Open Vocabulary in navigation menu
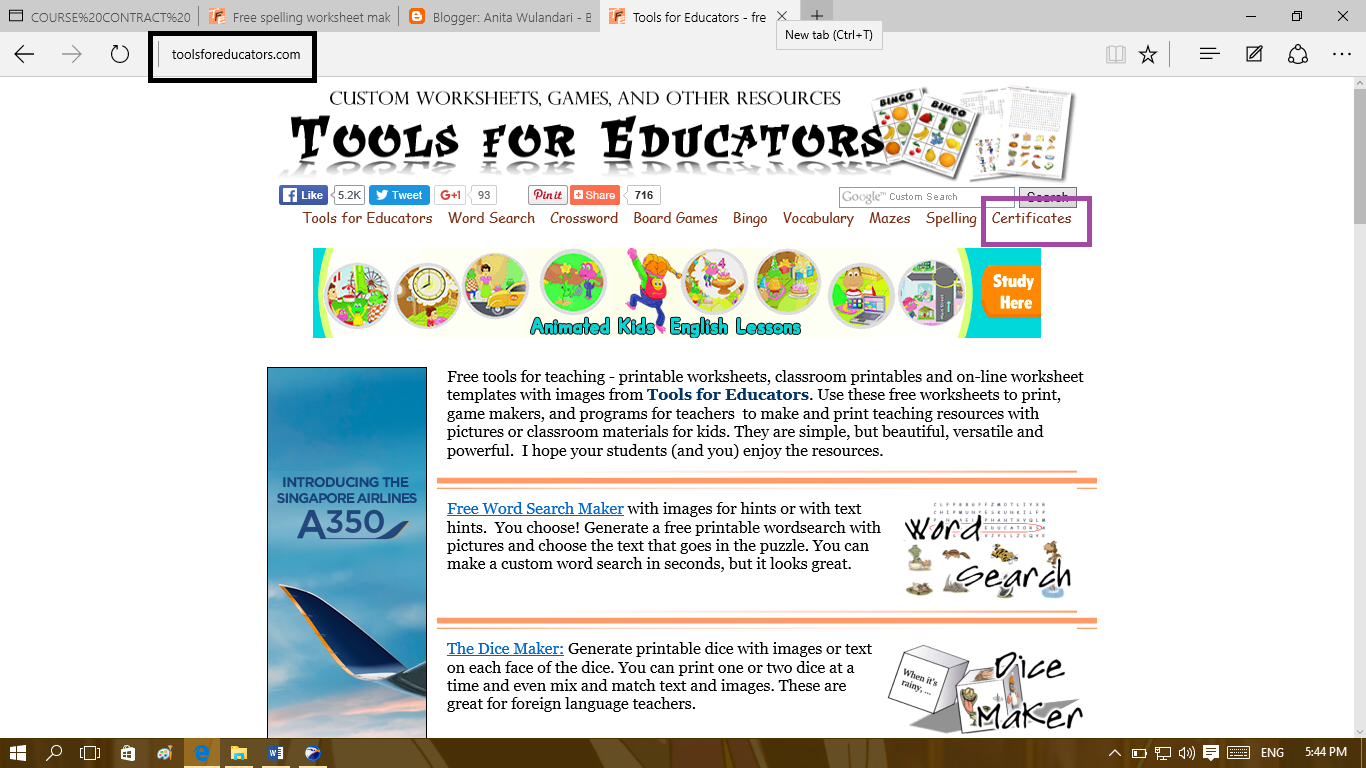1366x768 pixels. [818, 218]
